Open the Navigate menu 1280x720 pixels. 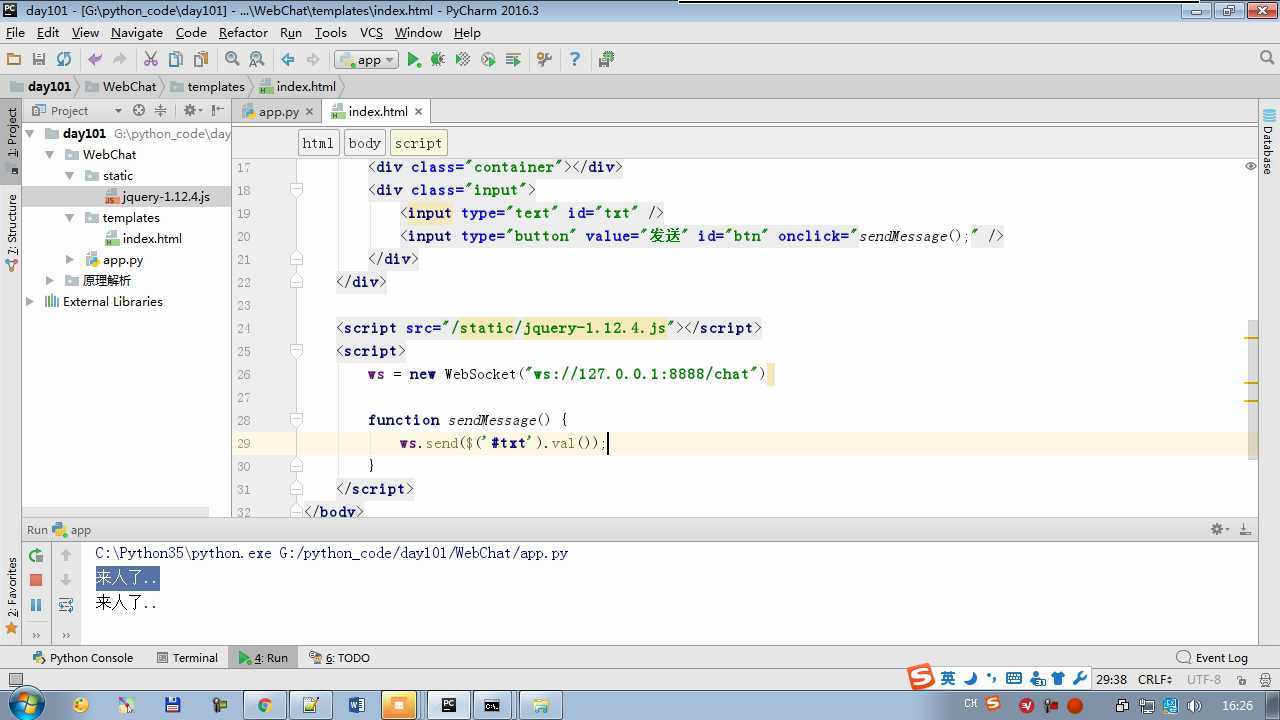pos(137,32)
